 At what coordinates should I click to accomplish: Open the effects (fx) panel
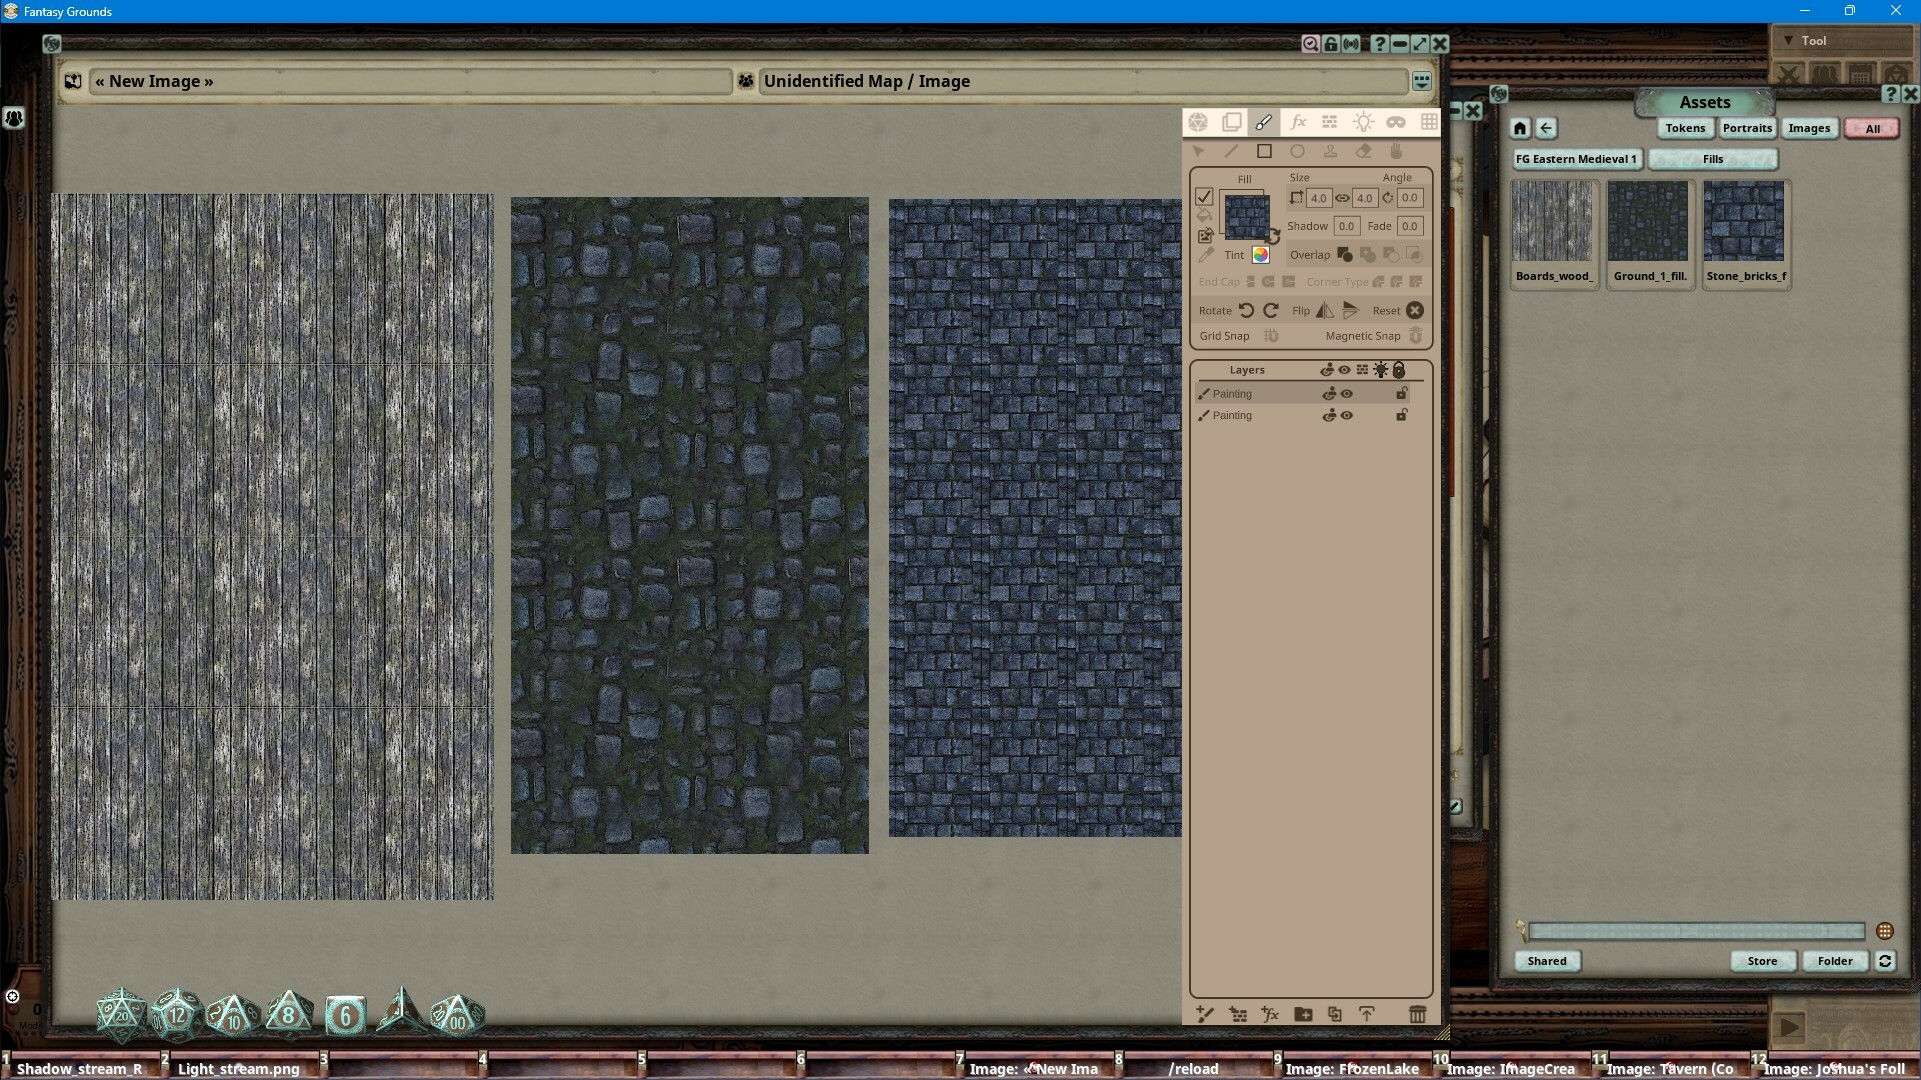(x=1298, y=122)
